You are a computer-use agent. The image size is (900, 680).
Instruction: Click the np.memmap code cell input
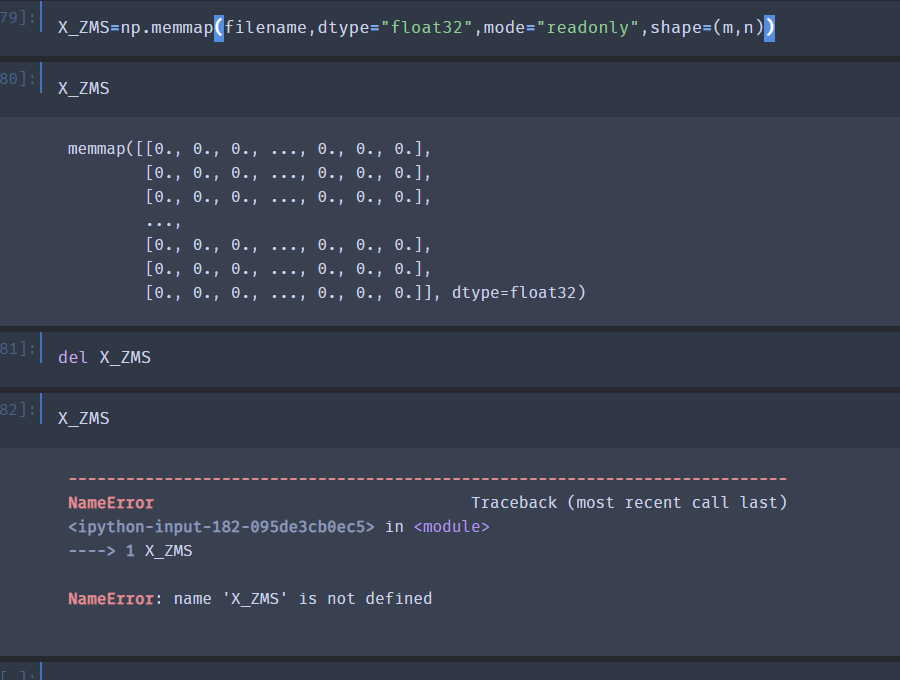[x=471, y=28]
